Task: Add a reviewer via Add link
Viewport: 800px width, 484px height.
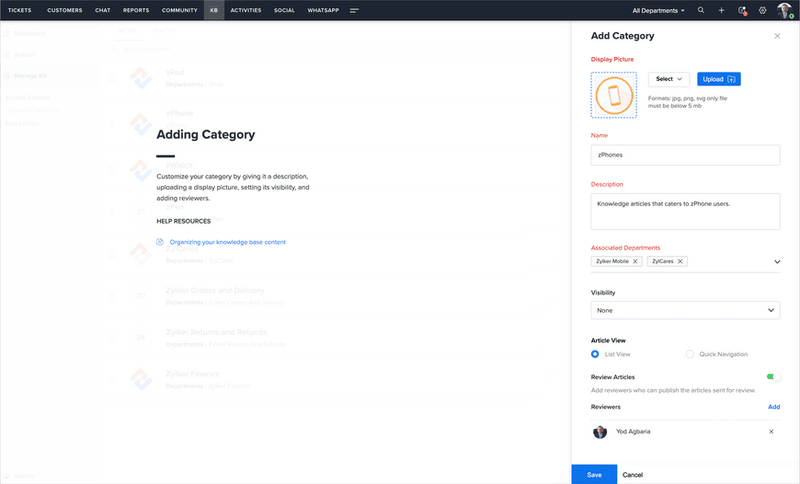Action: click(774, 407)
